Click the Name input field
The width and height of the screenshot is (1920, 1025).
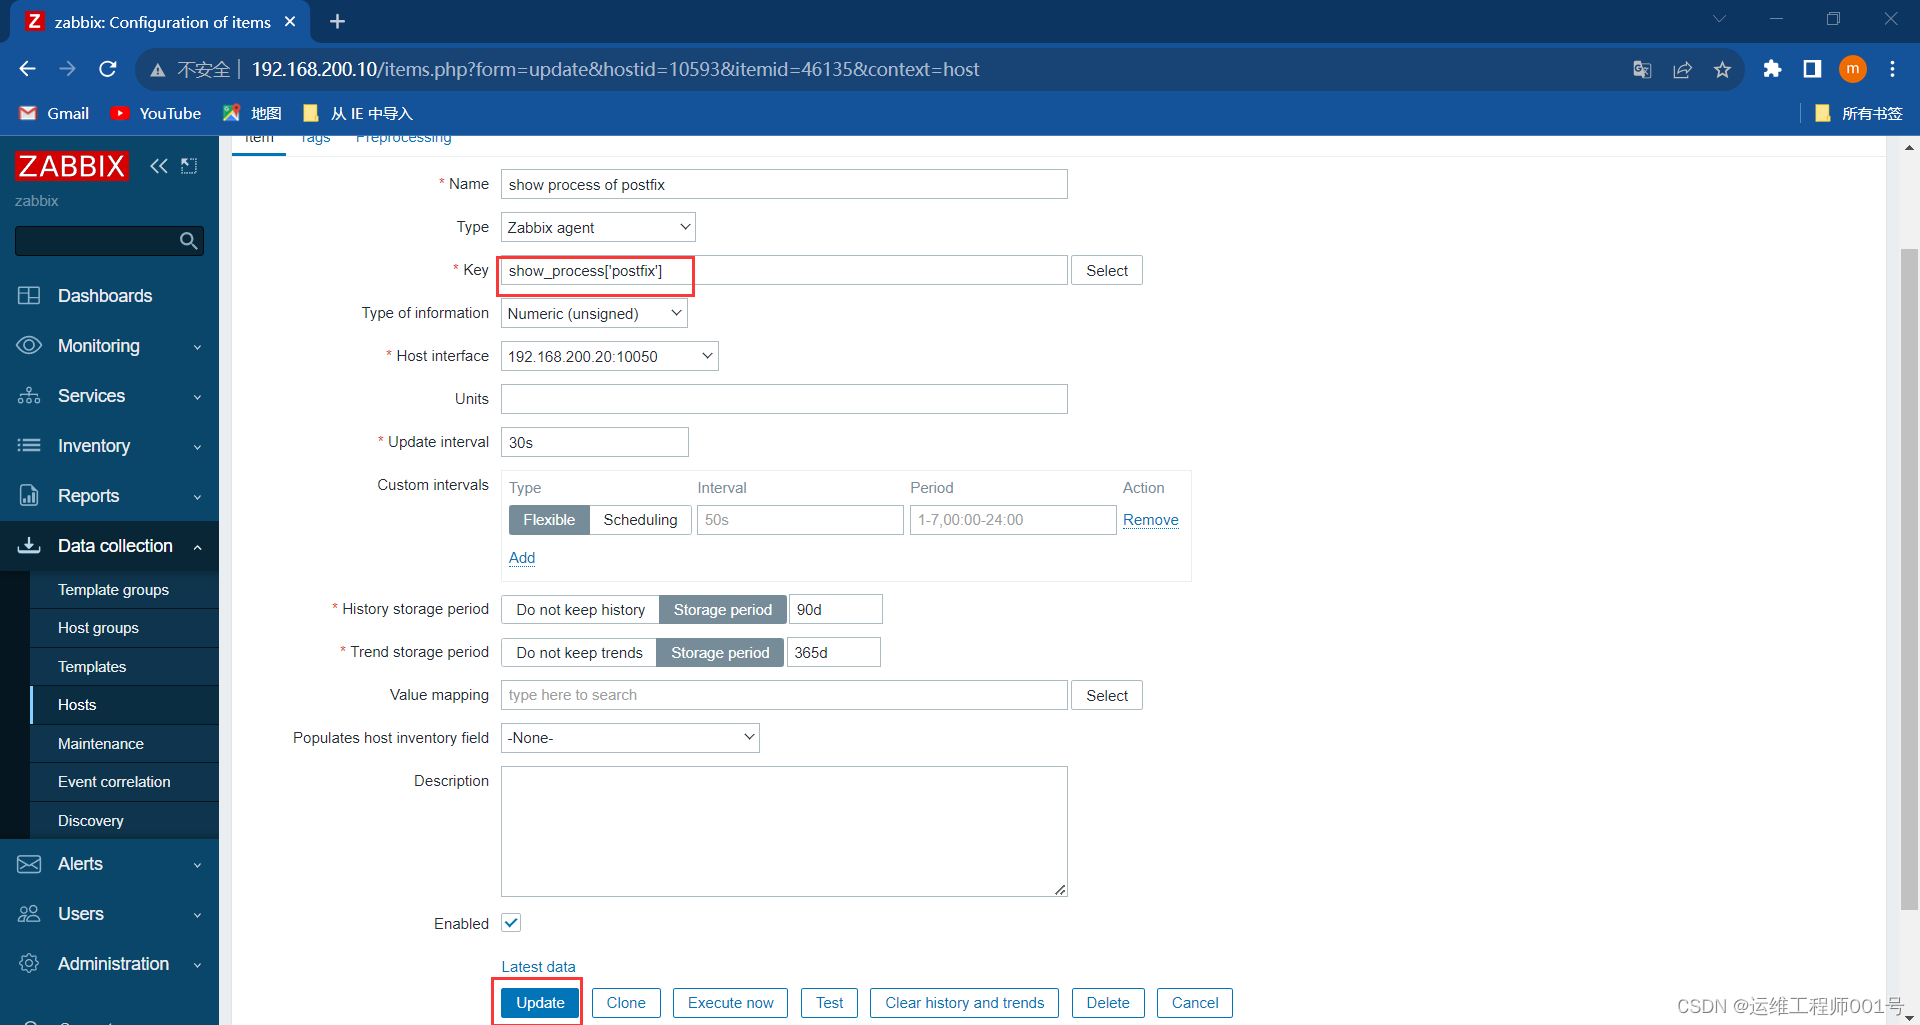click(x=784, y=184)
